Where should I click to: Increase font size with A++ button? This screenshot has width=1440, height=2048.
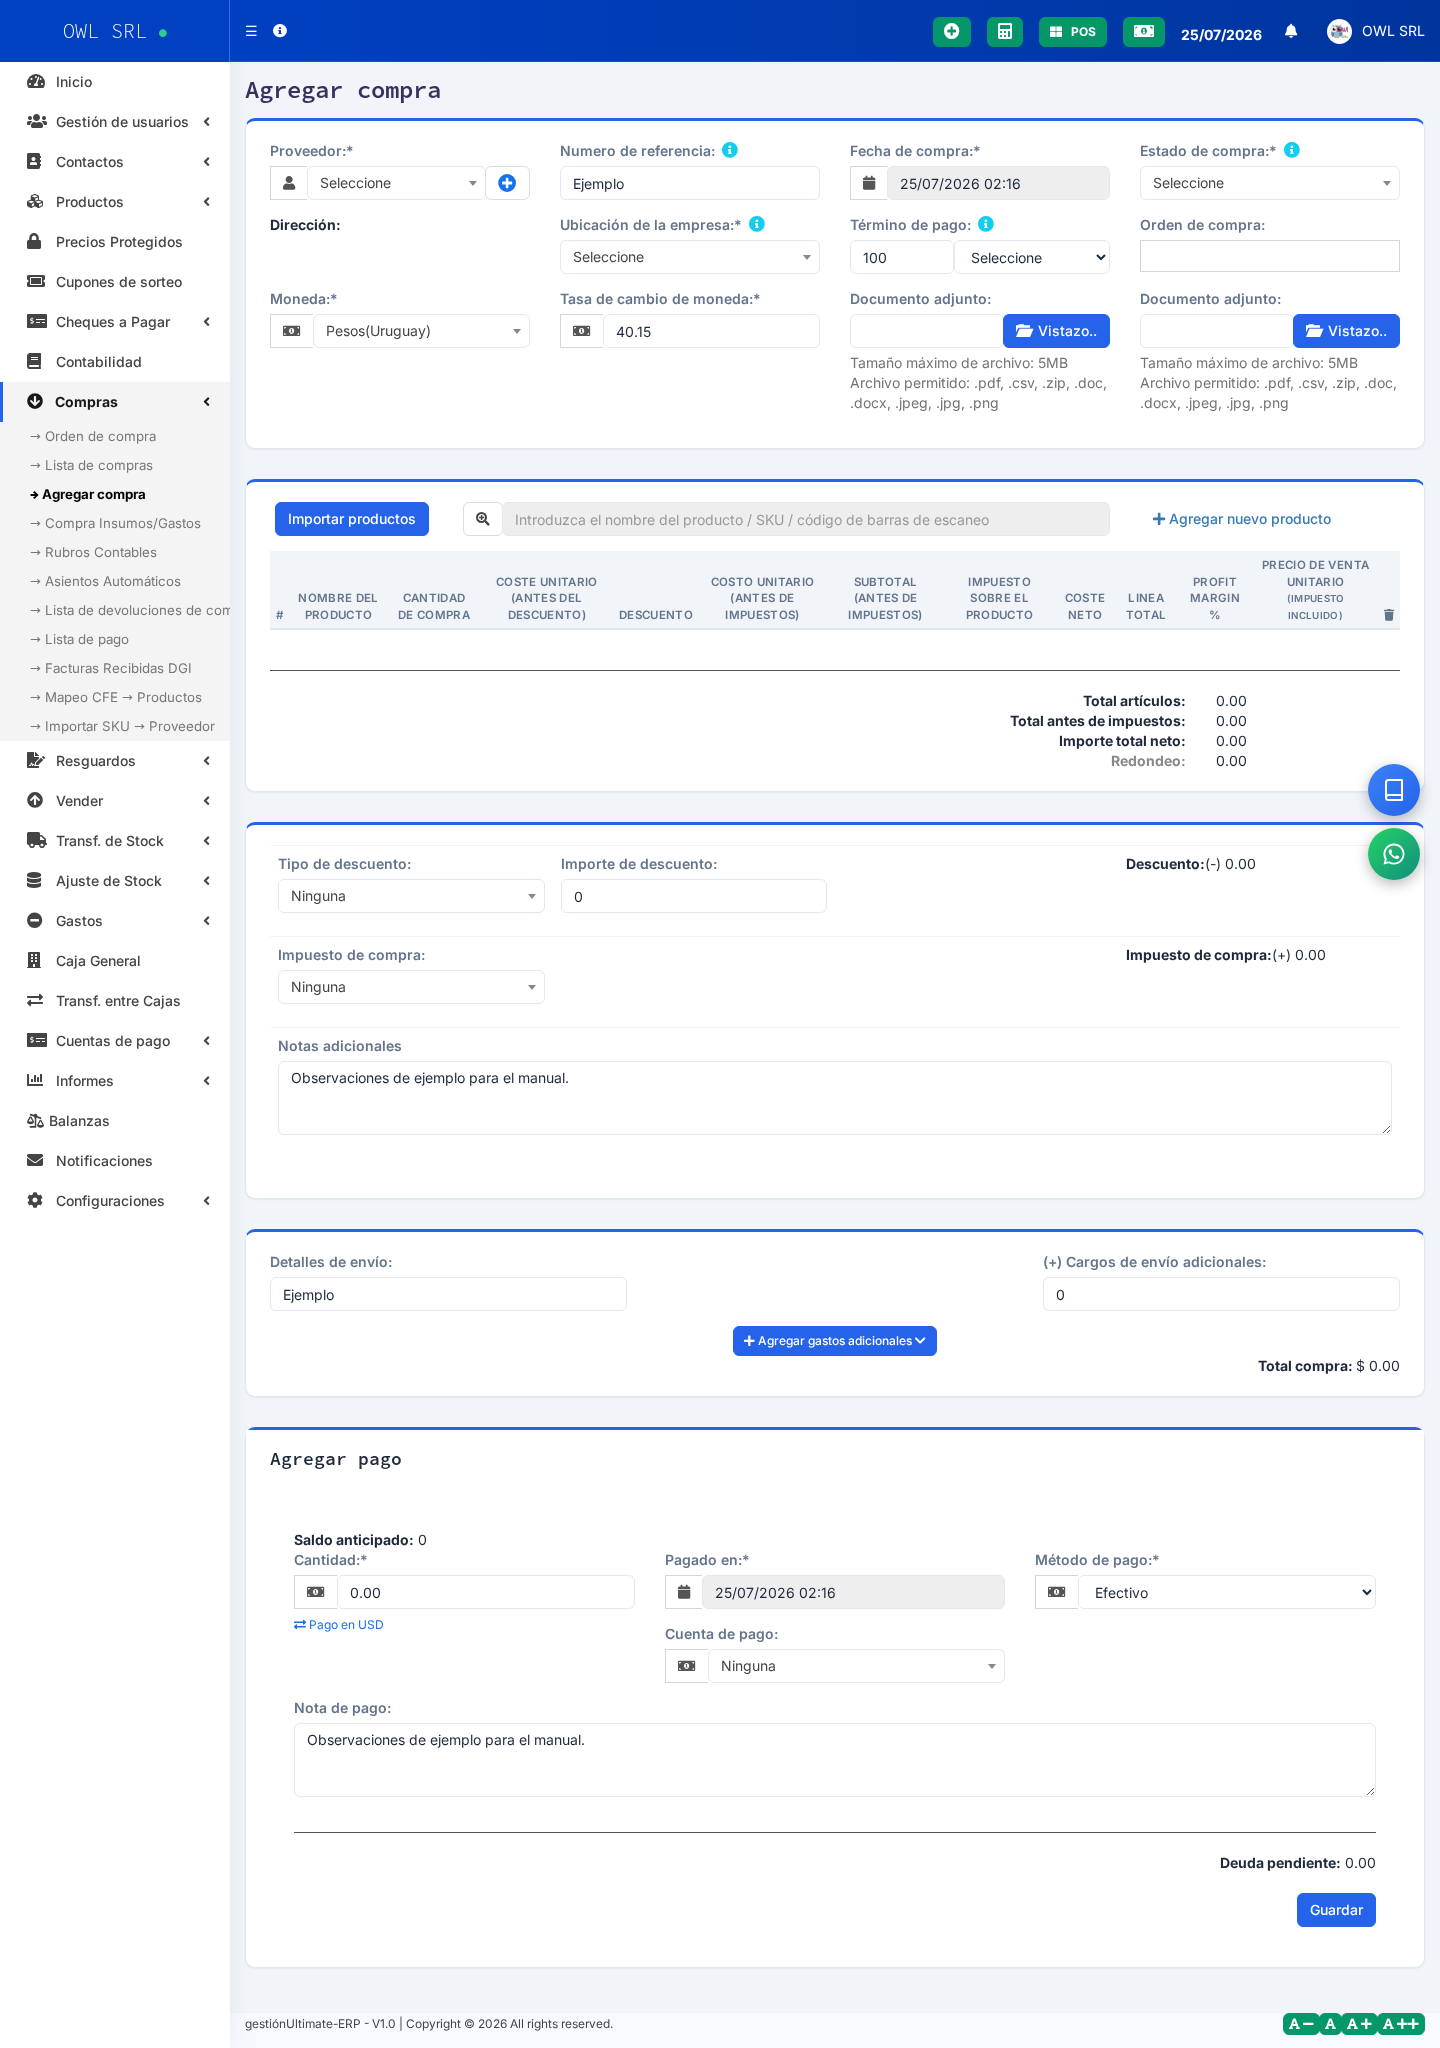(1401, 2024)
